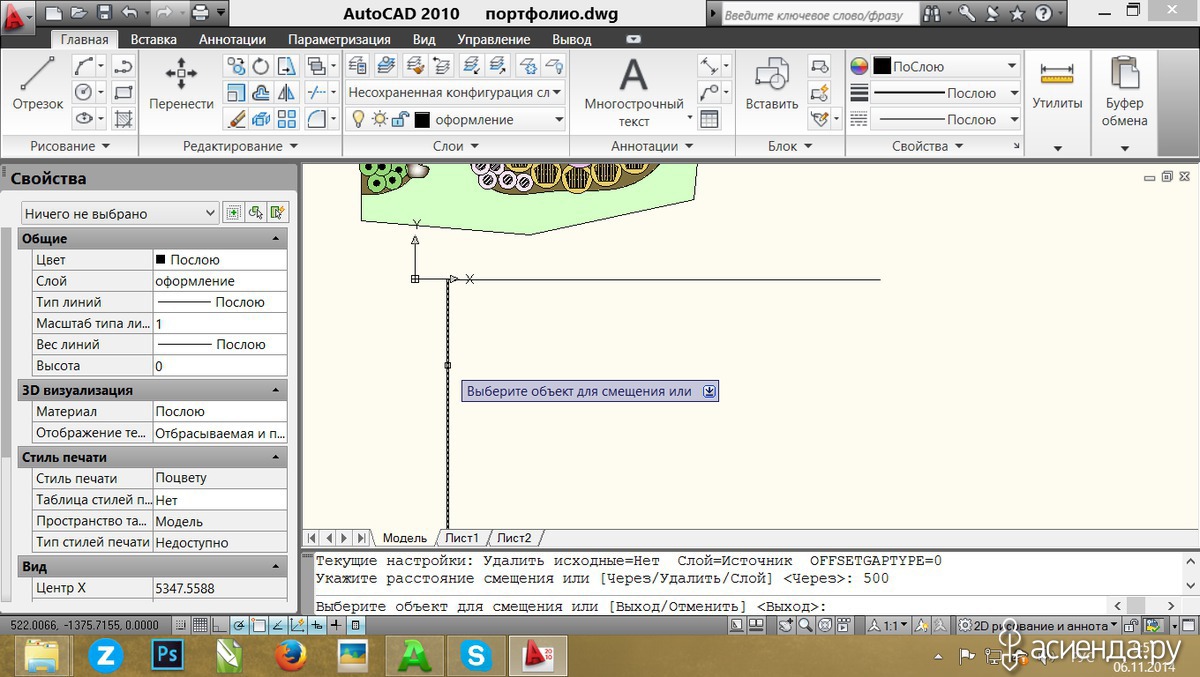The width and height of the screenshot is (1200, 677).
Task: Switch to the Вставка ribbon tab
Action: click(154, 39)
